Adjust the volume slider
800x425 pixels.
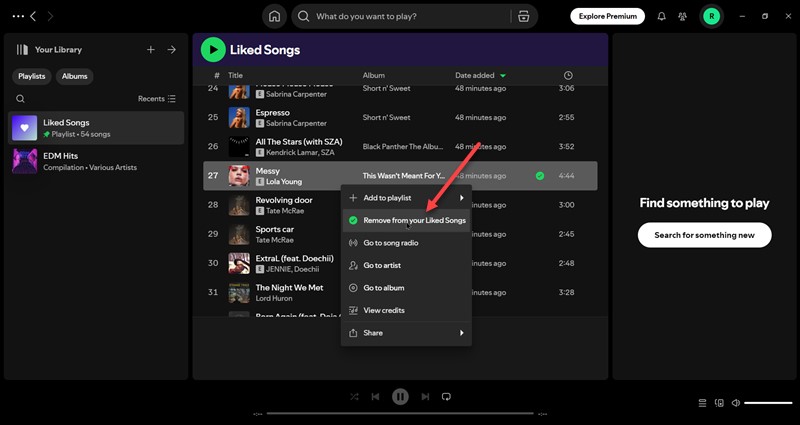point(768,403)
